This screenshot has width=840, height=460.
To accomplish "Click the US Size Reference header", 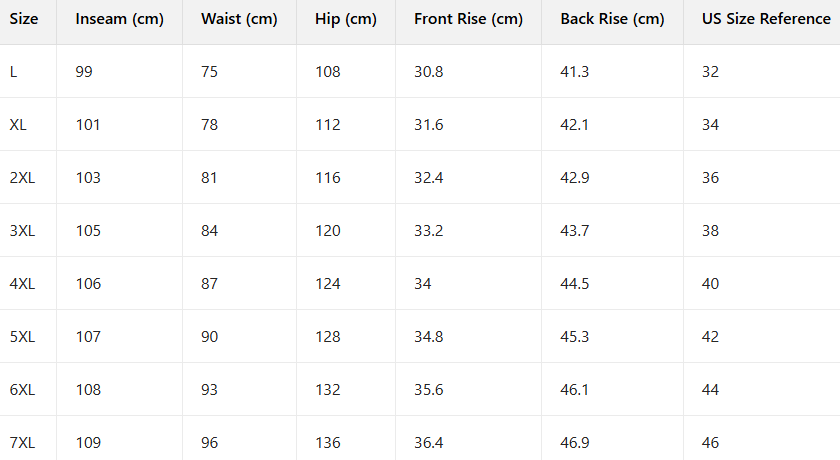I will pyautogui.click(x=766, y=19).
